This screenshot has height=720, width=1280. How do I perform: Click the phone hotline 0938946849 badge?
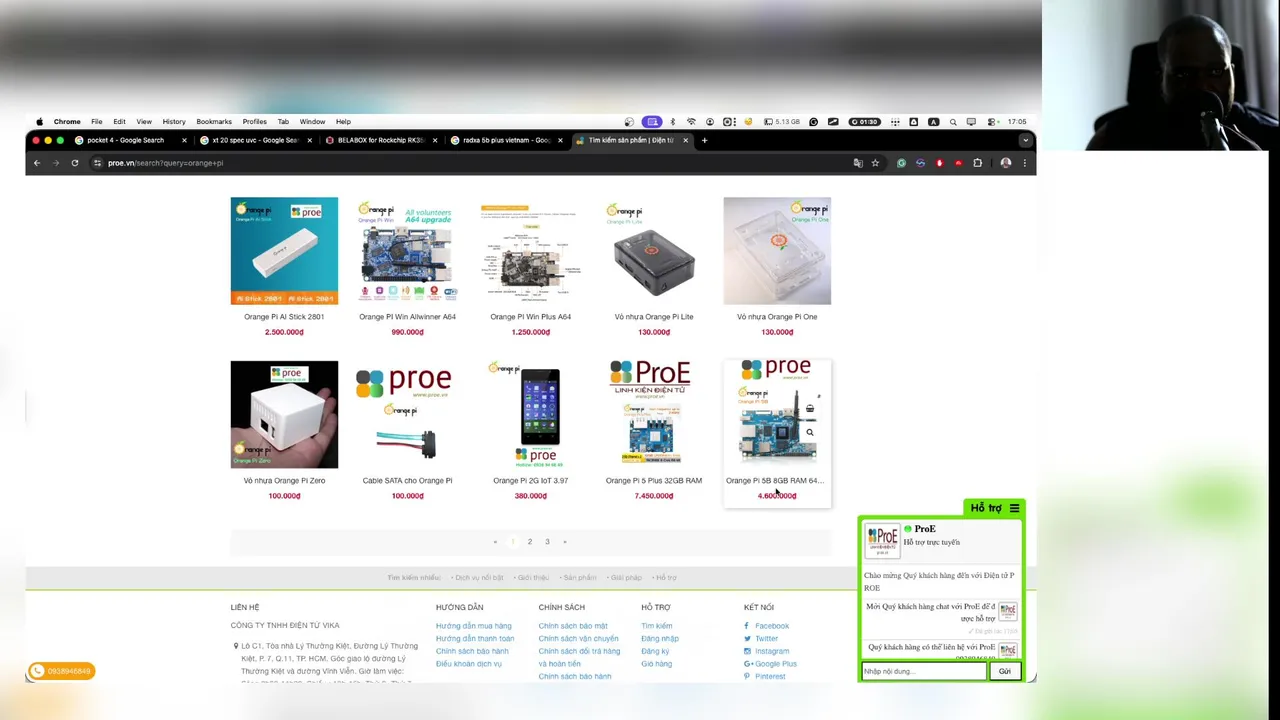coord(62,671)
